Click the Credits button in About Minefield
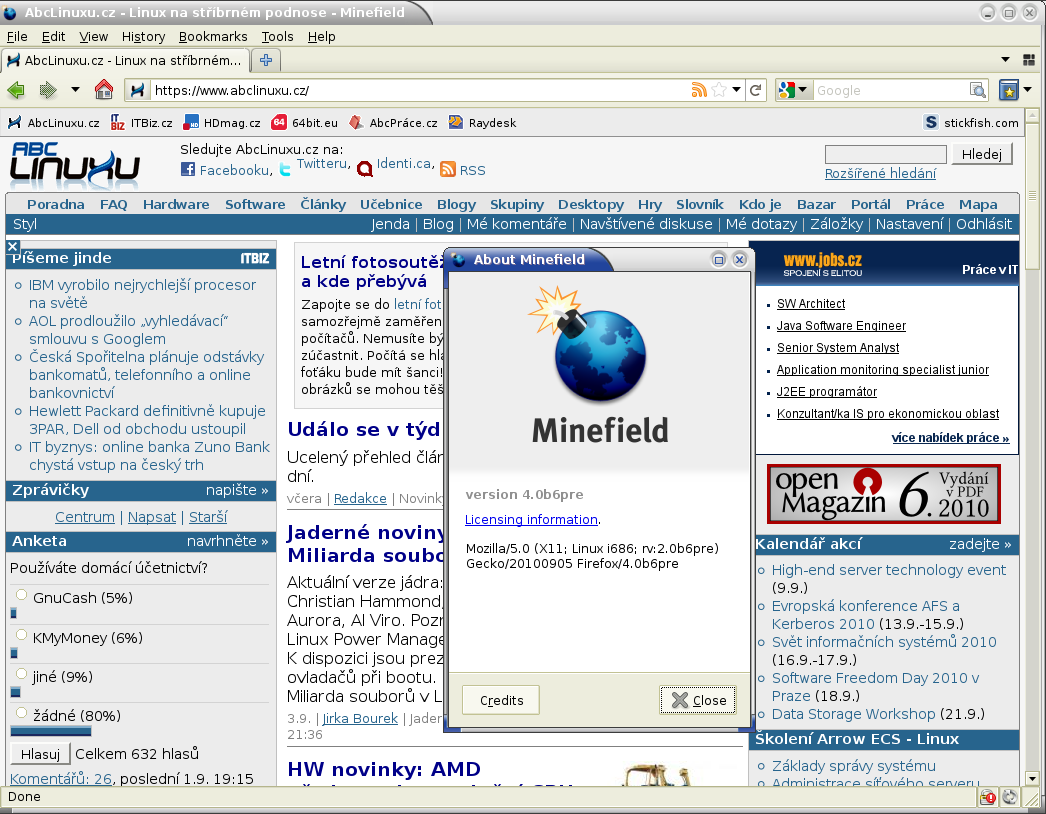This screenshot has height=814, width=1046. (501, 700)
